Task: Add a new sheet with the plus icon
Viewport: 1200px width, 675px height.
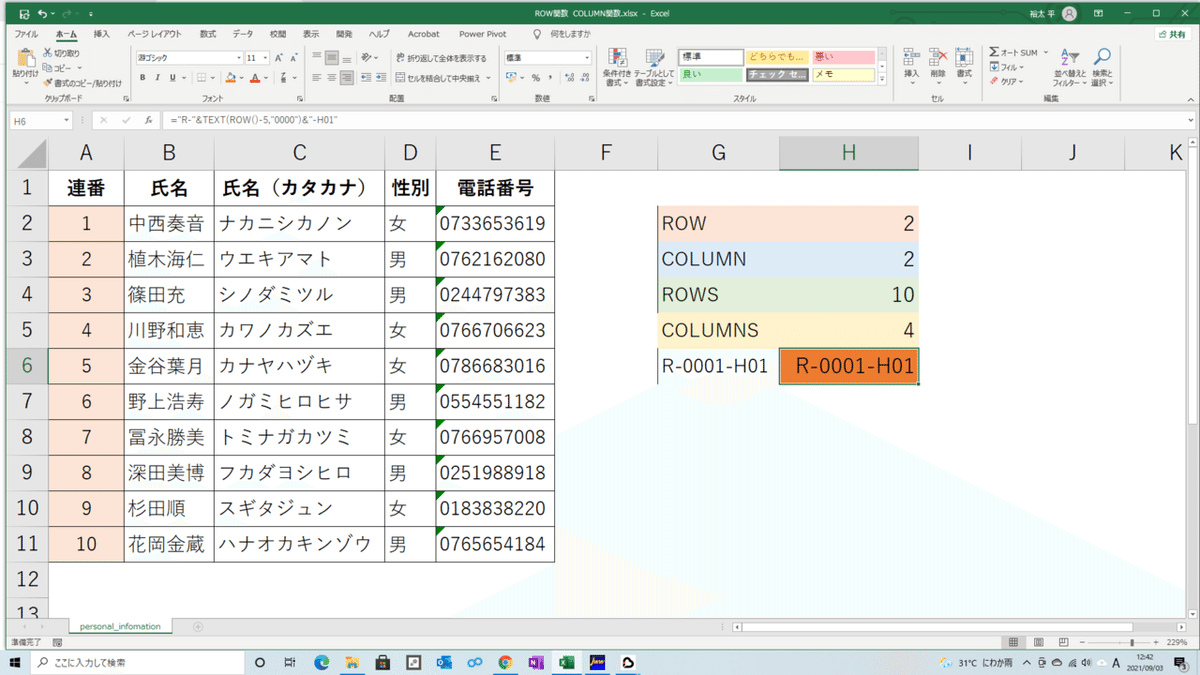Action: (x=198, y=627)
